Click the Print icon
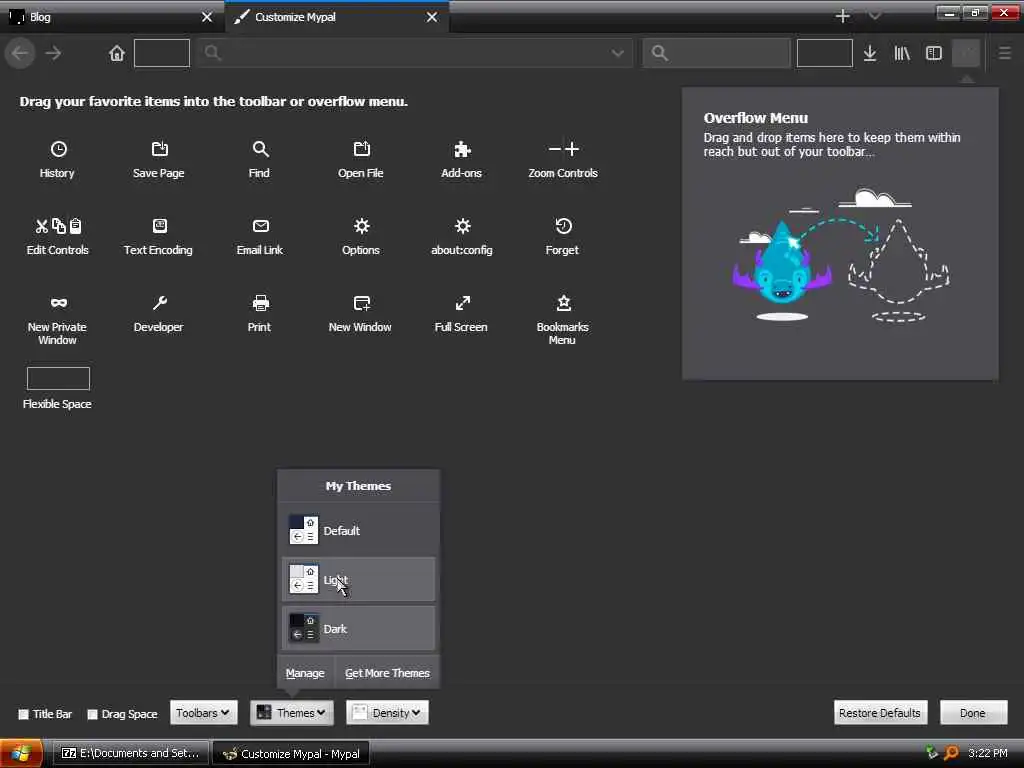Screen dimensions: 1024x768 coord(260,303)
